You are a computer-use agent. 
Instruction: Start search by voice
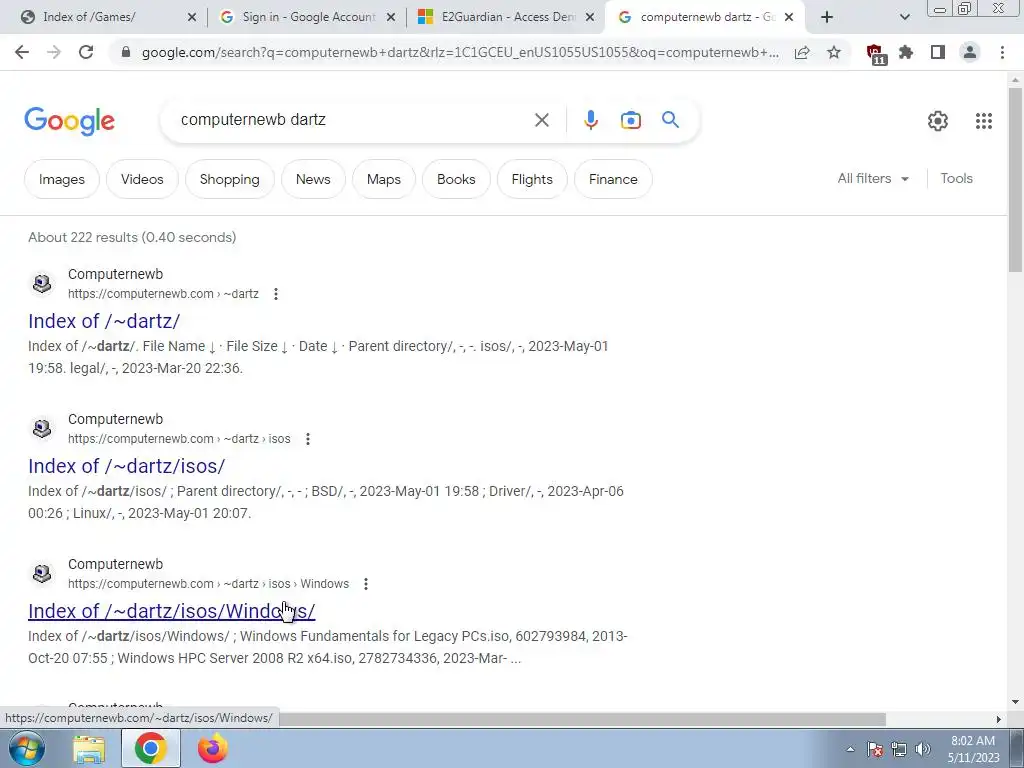tap(591, 120)
